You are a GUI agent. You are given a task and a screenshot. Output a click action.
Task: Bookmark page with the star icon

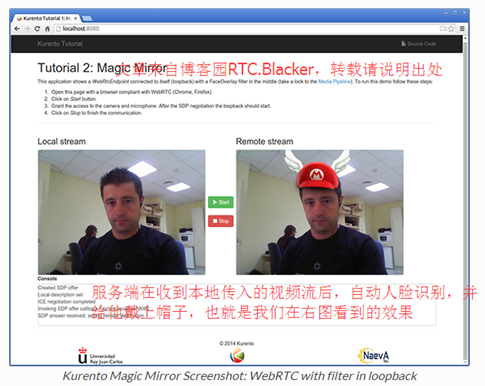tap(451, 29)
